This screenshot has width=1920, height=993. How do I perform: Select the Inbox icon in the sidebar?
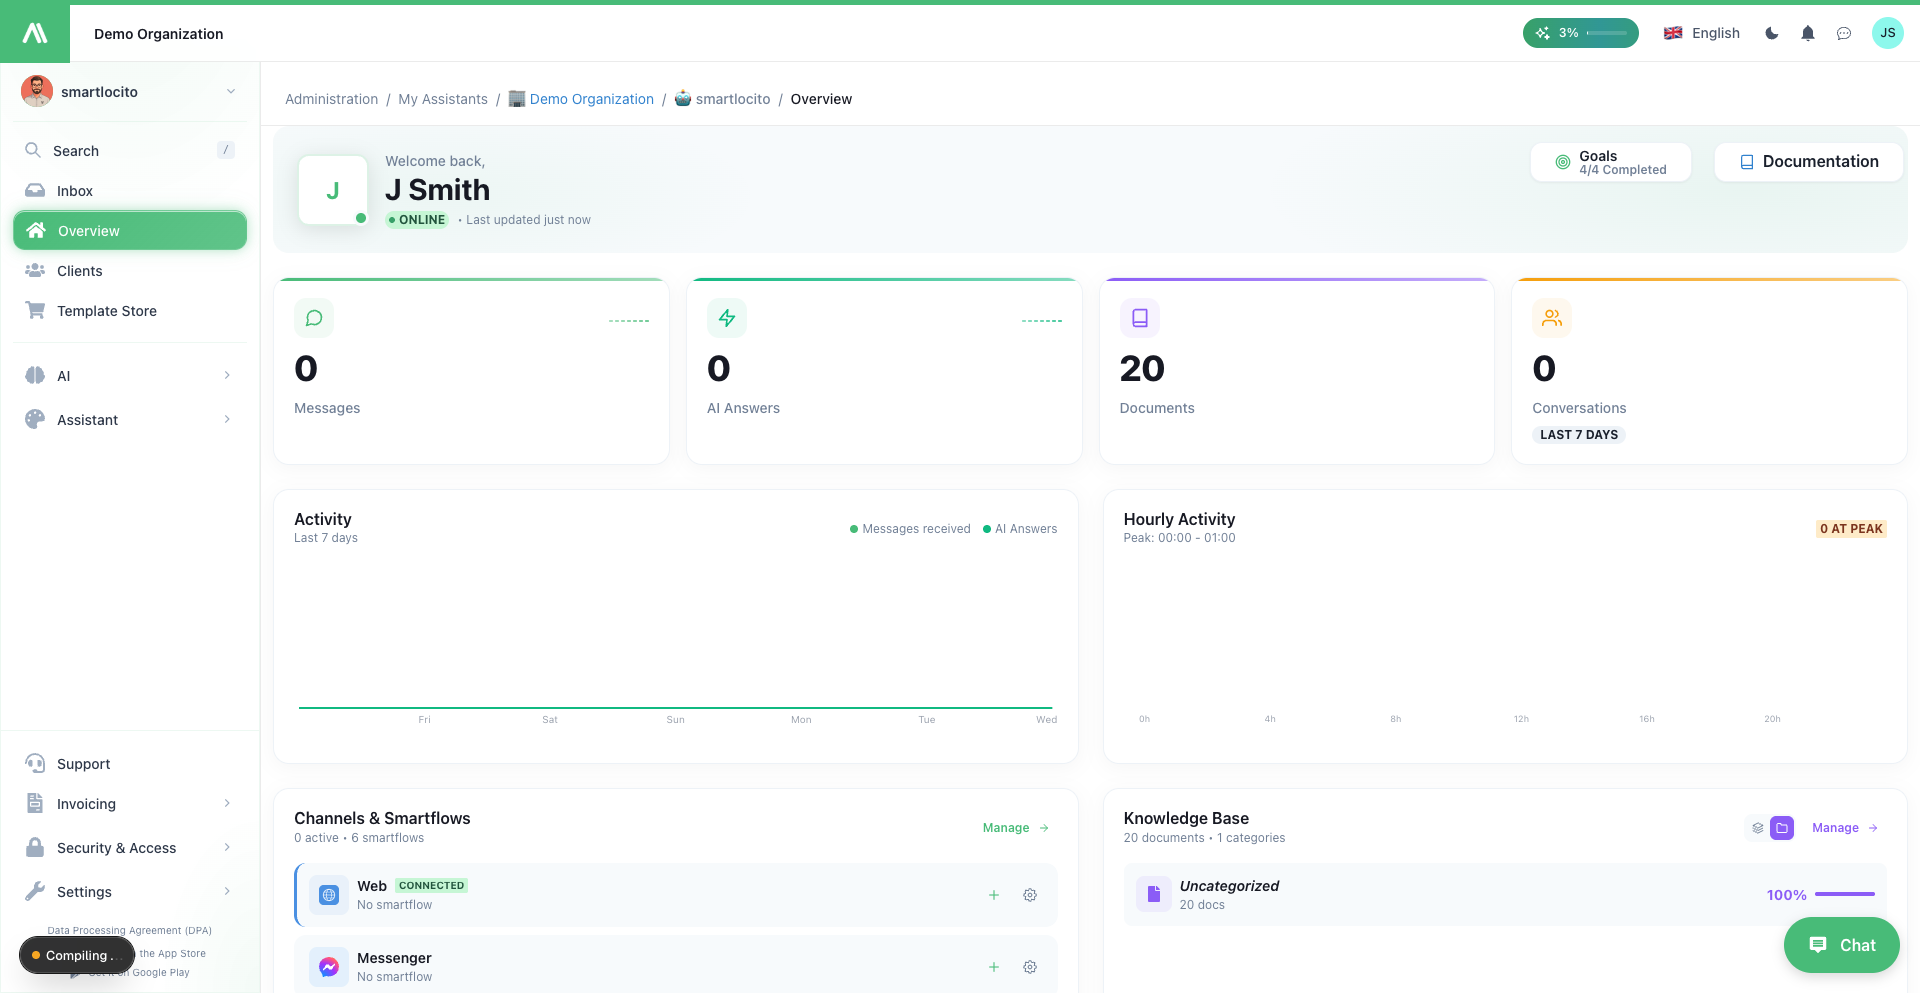[x=35, y=190]
